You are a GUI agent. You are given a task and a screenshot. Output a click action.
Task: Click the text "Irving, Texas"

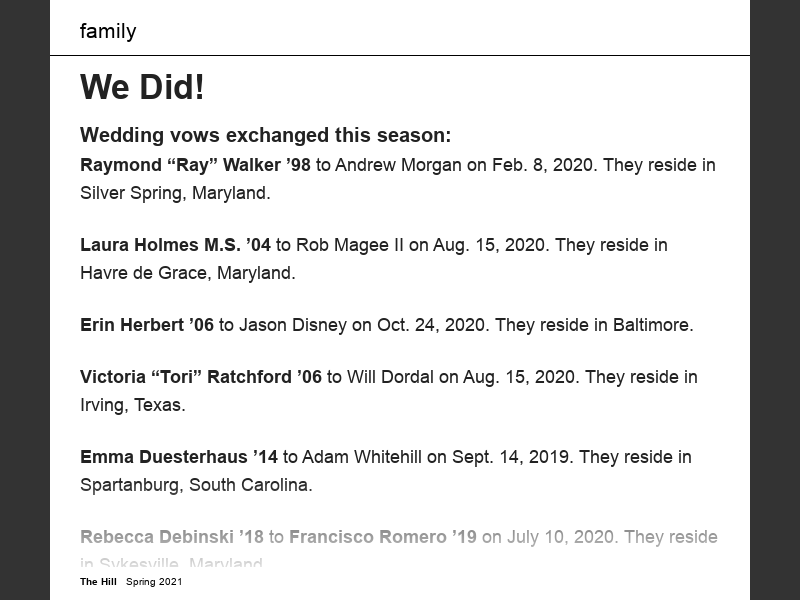click(132, 405)
